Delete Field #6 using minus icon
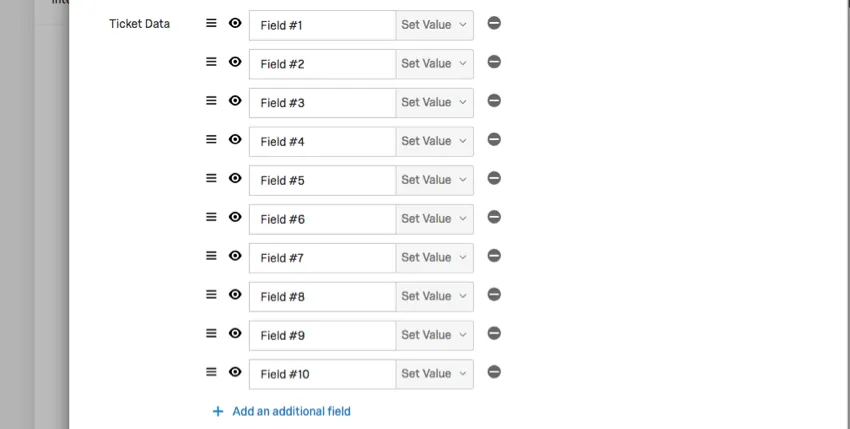This screenshot has width=850, height=429. tap(494, 217)
